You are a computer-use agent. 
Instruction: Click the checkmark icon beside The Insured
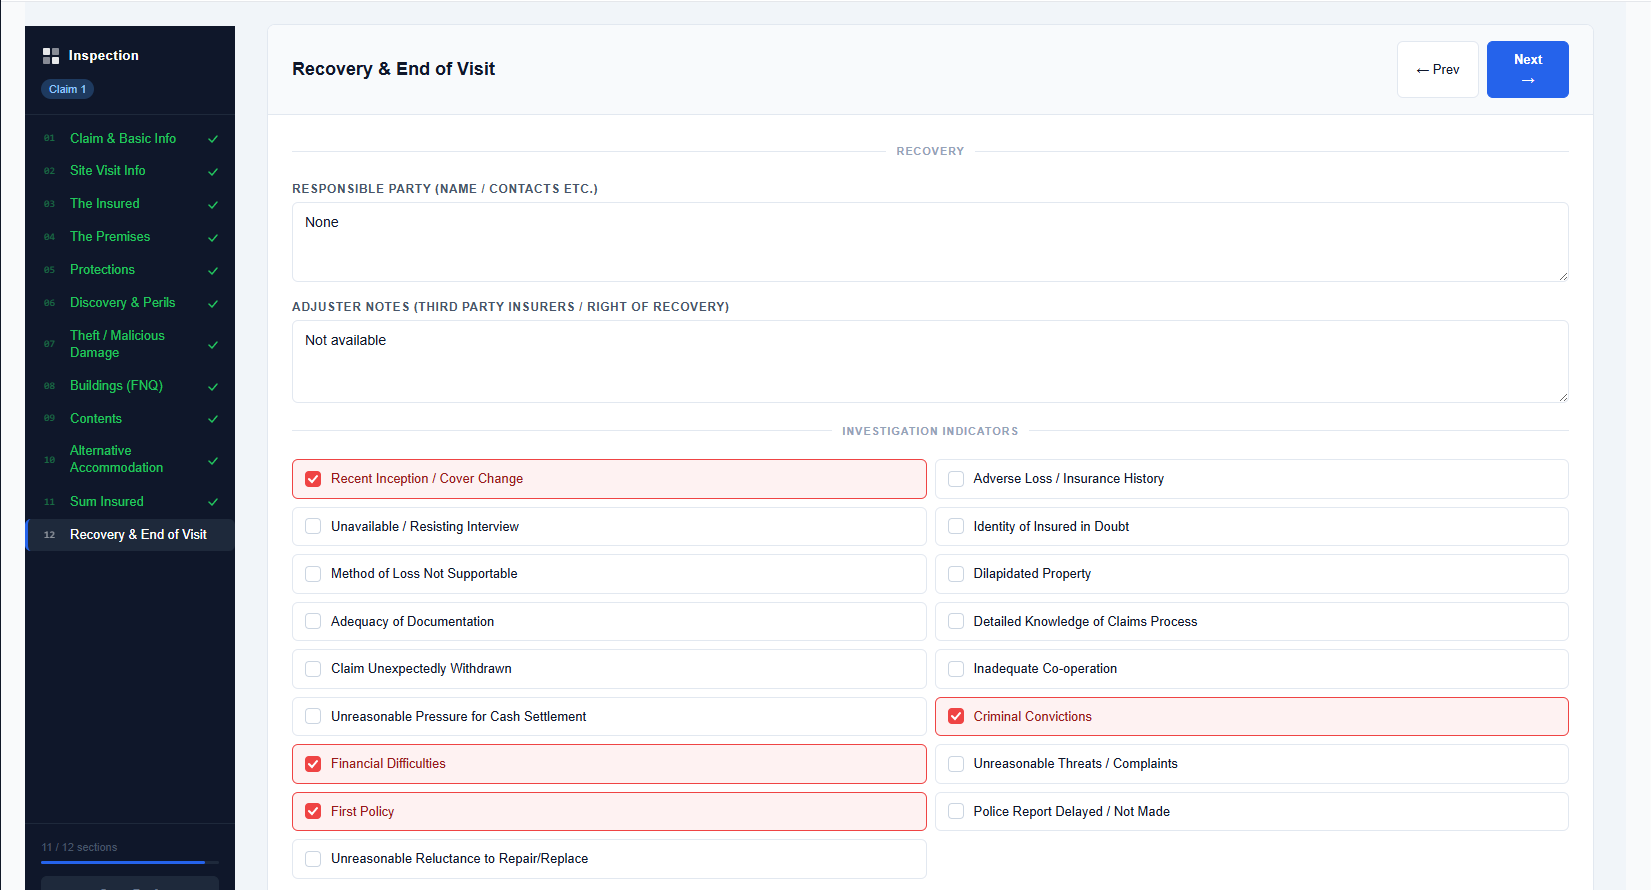coord(213,205)
